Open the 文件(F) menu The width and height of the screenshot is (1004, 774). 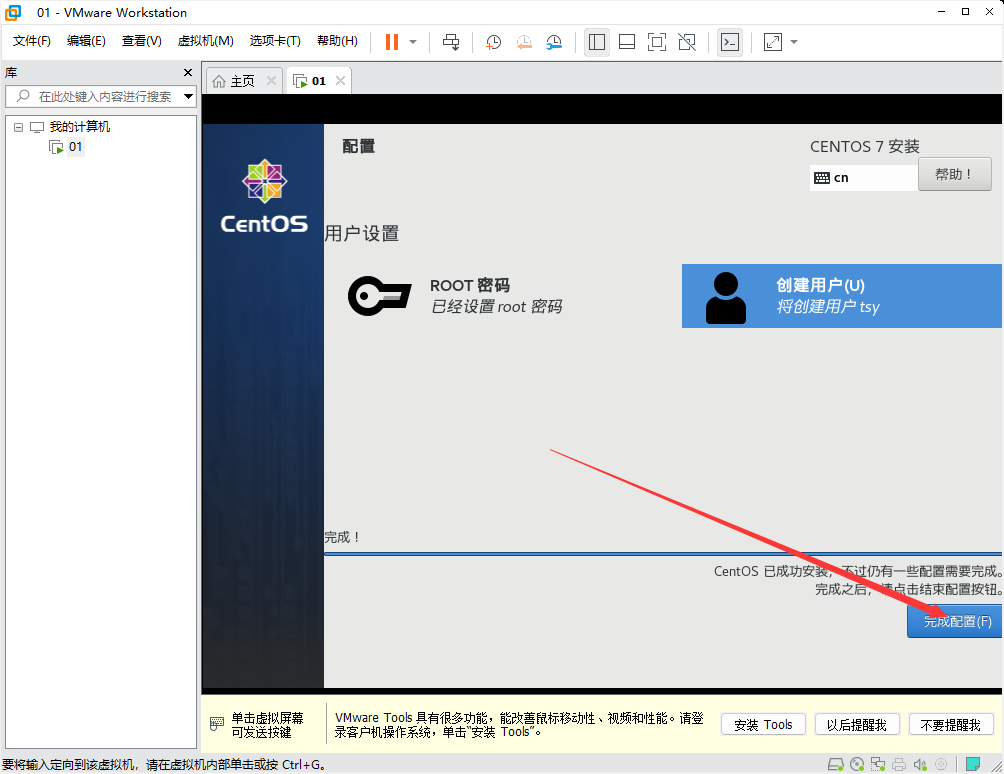[31, 41]
